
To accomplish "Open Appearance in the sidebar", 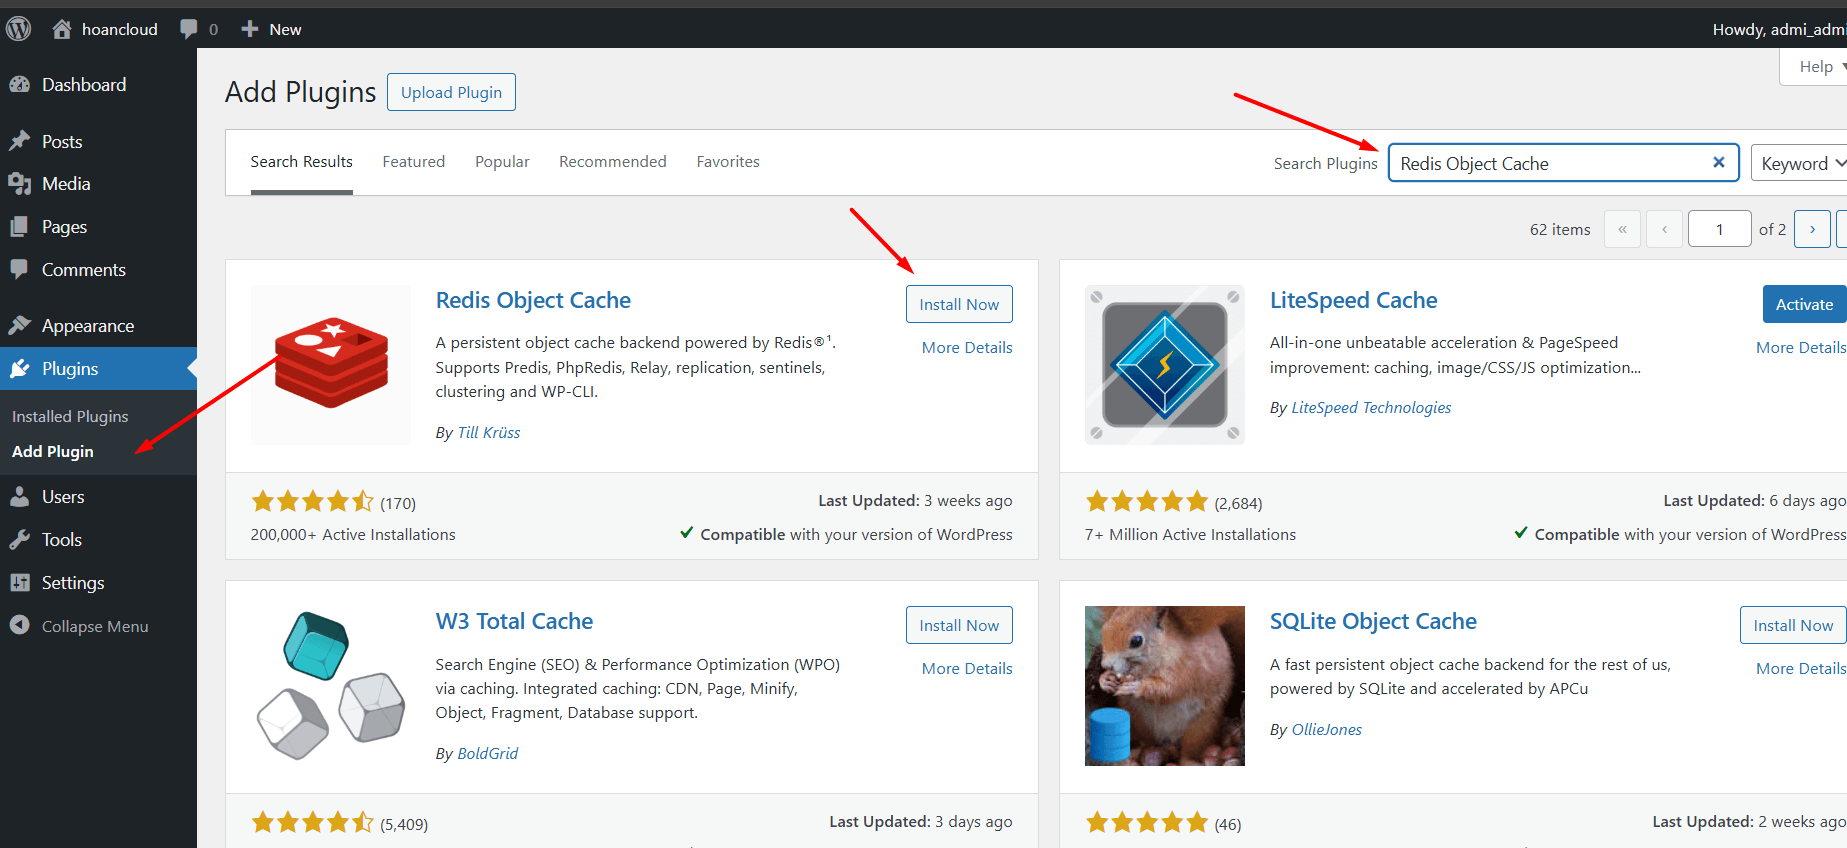I will tap(87, 326).
